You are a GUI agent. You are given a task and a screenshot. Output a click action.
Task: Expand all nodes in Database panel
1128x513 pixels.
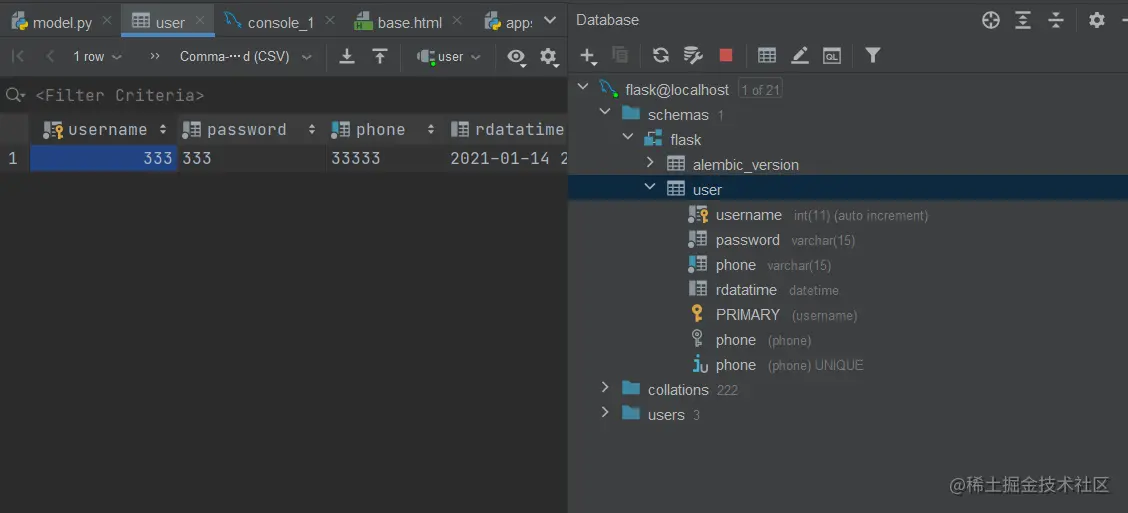pyautogui.click(x=1023, y=20)
